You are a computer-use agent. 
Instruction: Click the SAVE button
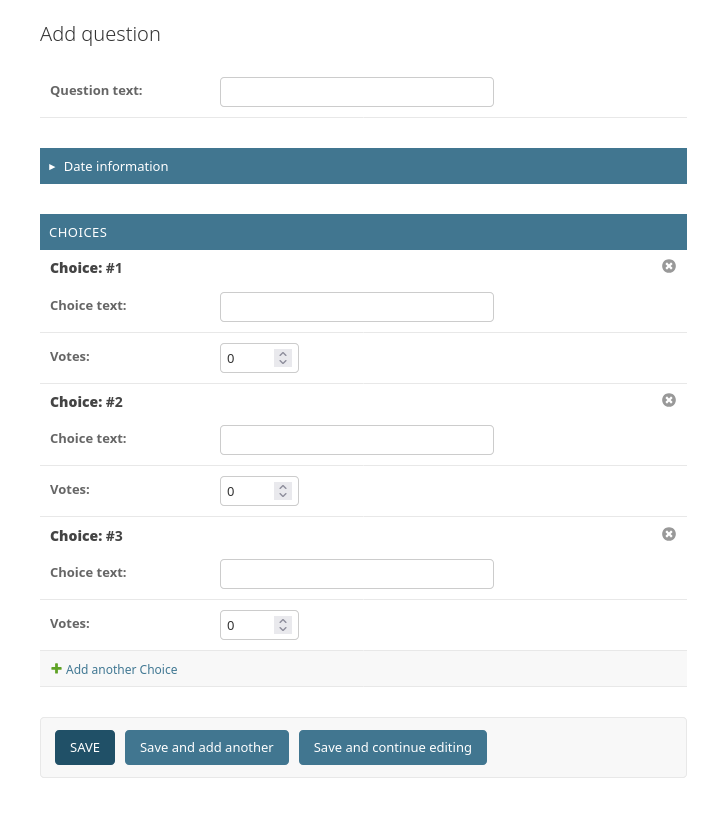click(84, 747)
